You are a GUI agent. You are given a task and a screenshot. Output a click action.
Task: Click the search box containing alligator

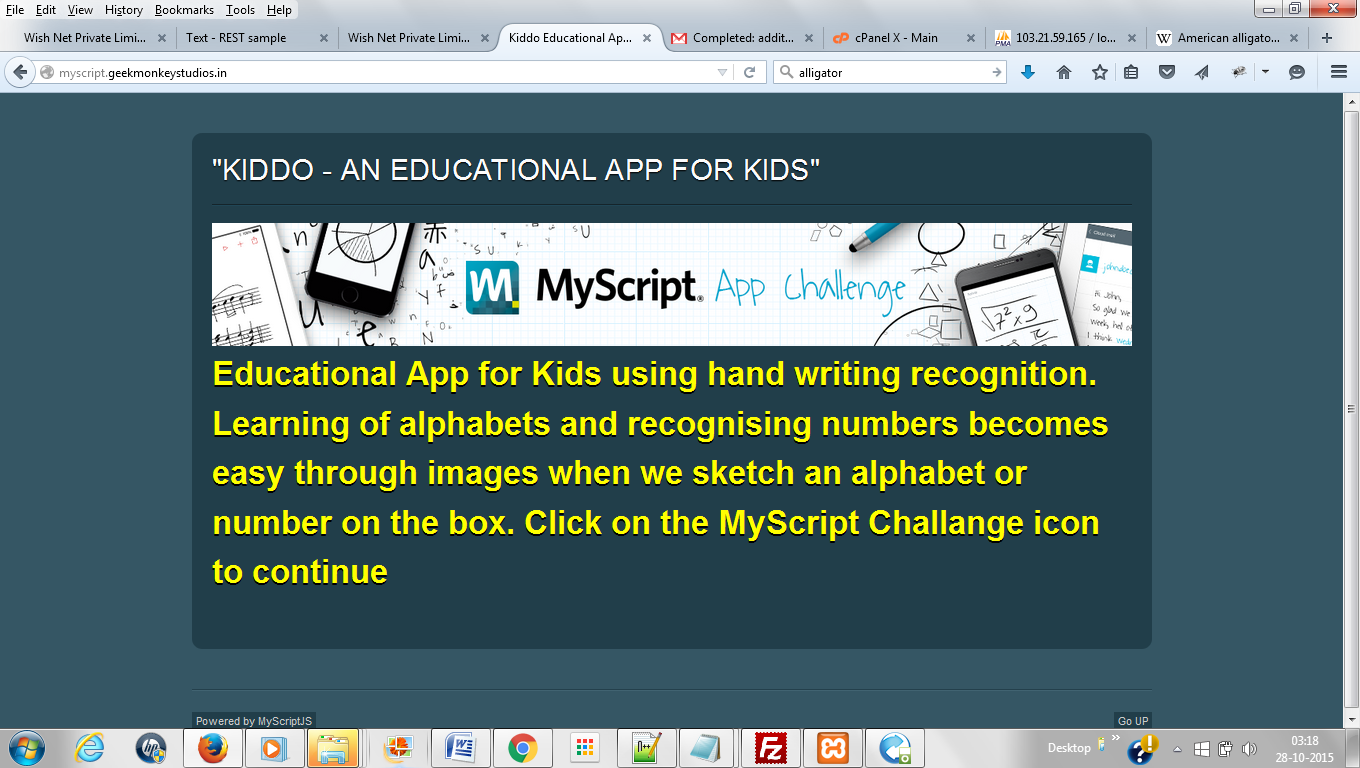pyautogui.click(x=890, y=72)
